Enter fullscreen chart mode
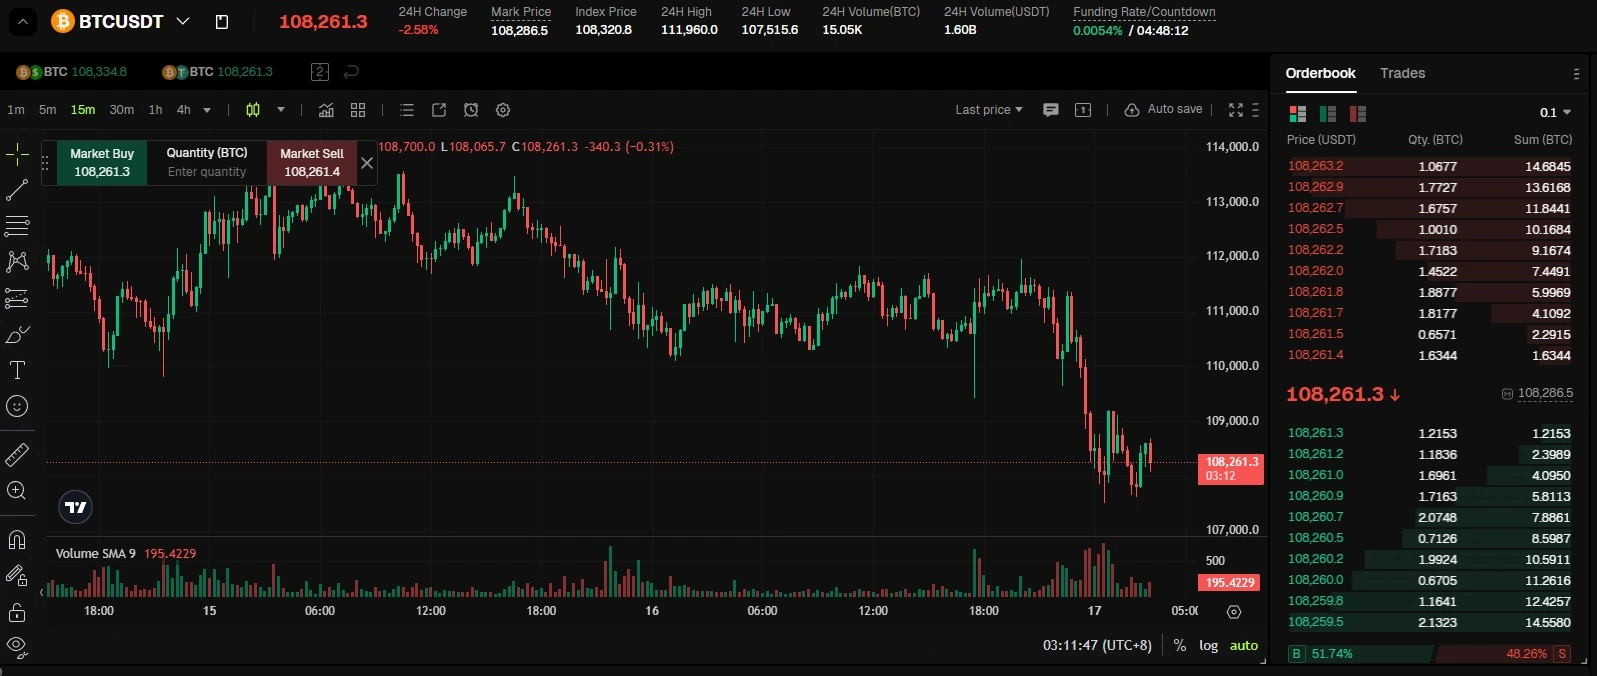 tap(1236, 110)
